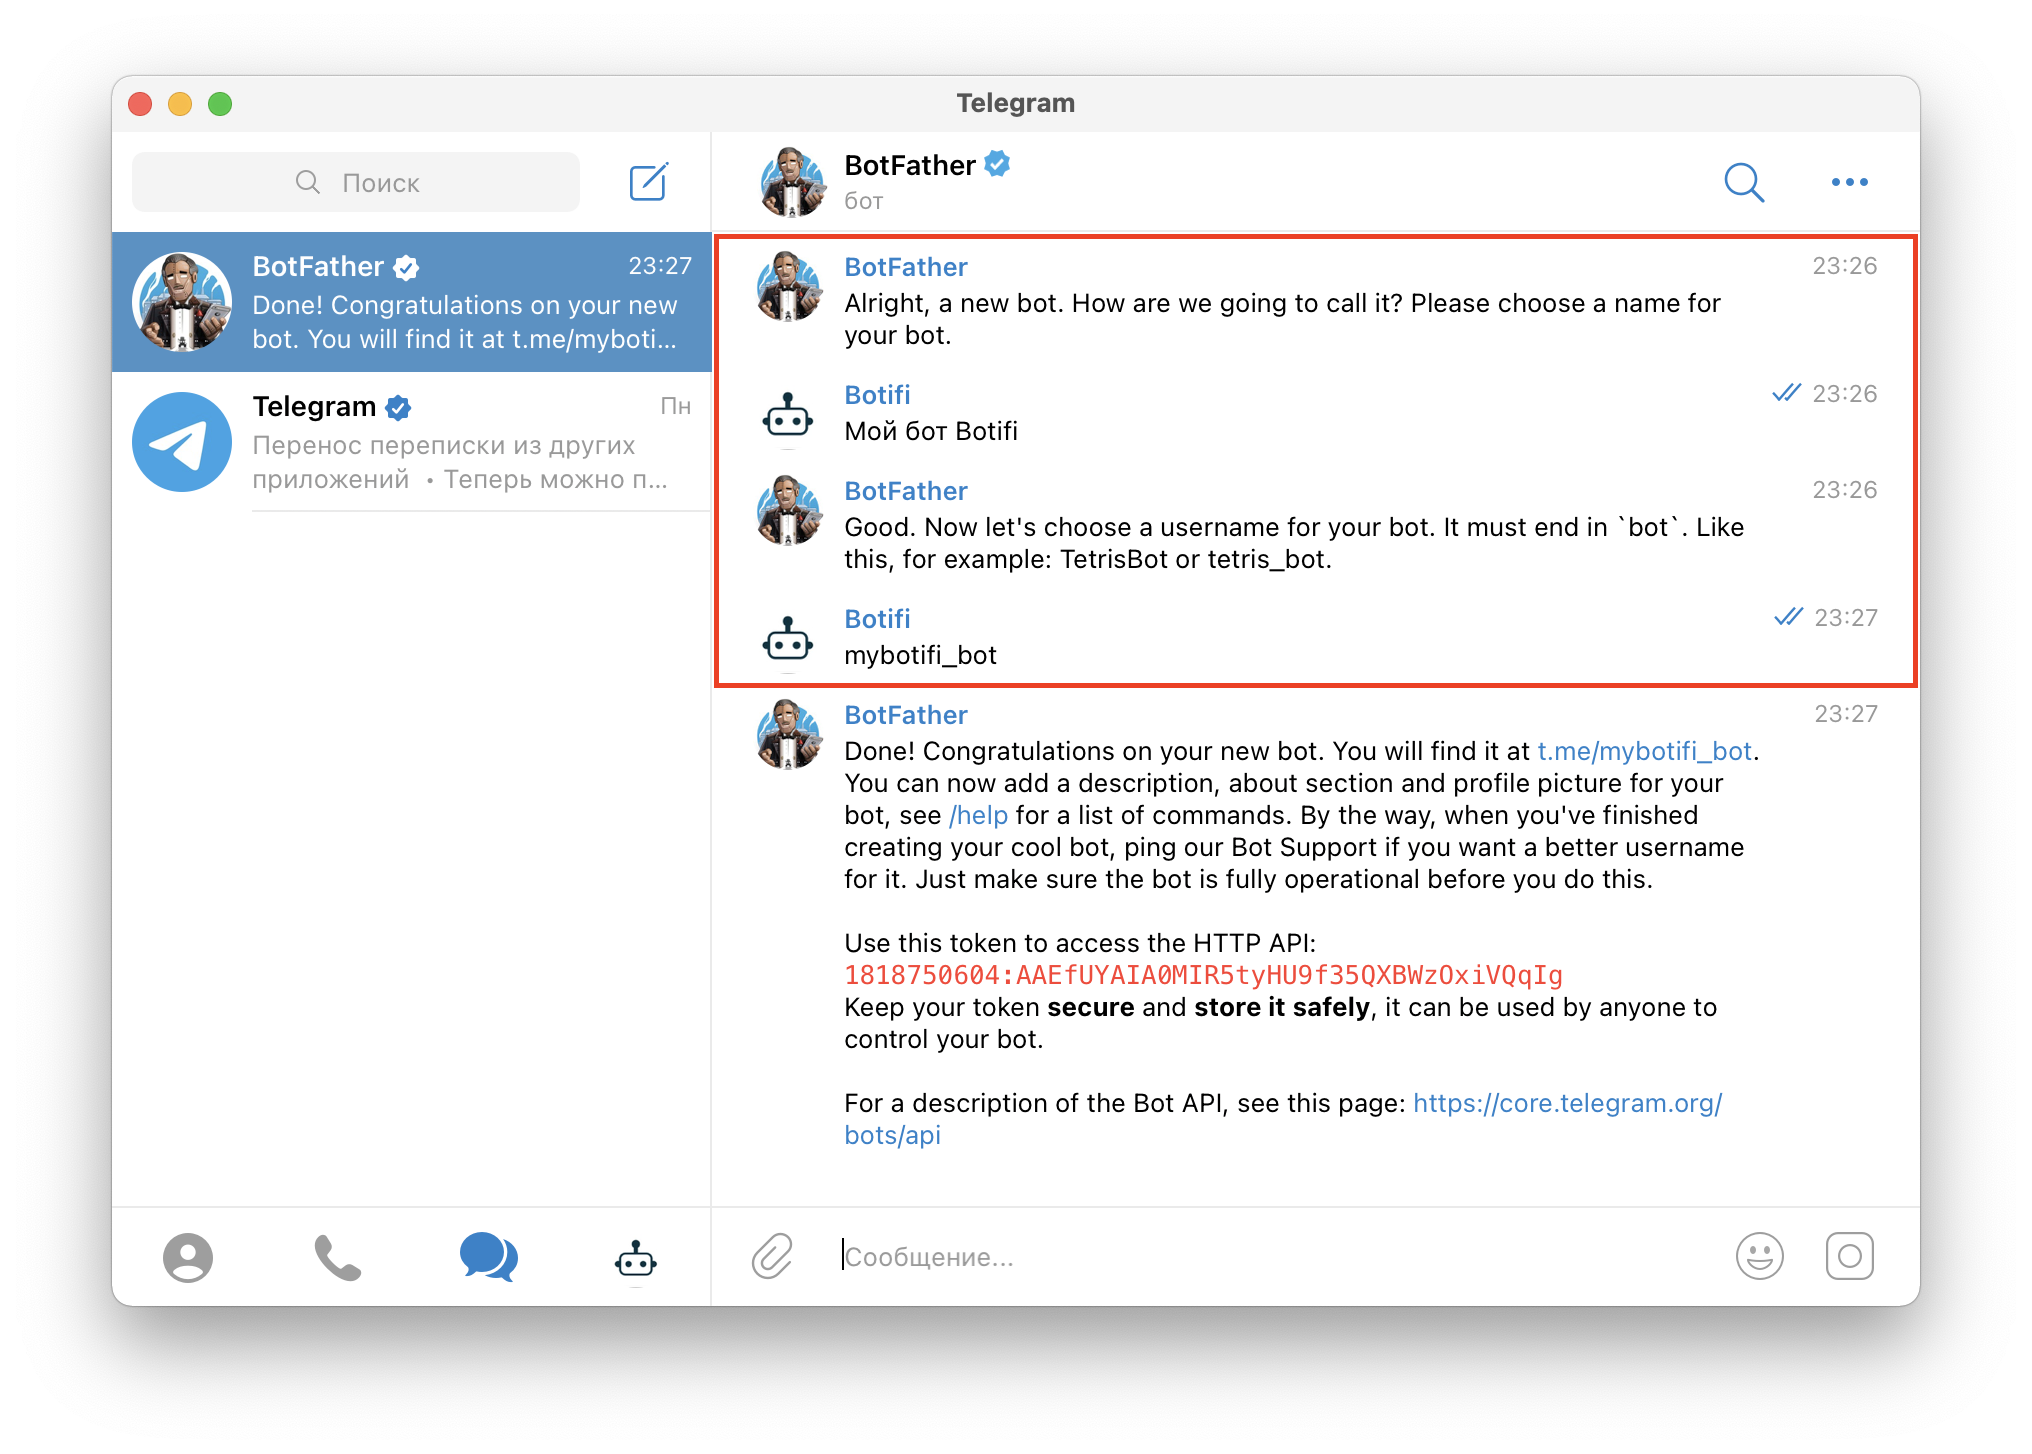Click the green maximize window button
2032x1454 pixels.
(x=220, y=104)
